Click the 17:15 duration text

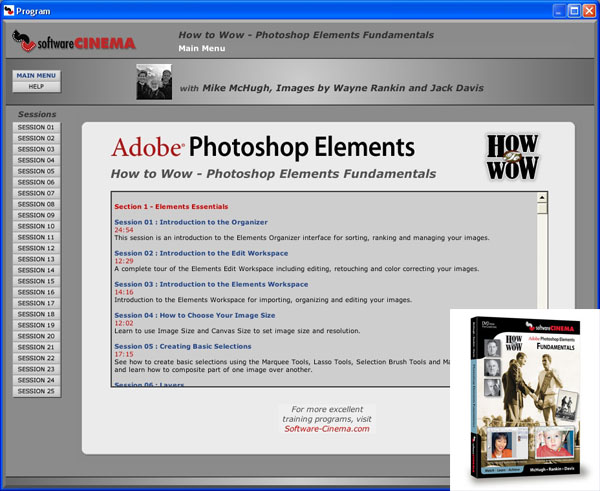124,354
